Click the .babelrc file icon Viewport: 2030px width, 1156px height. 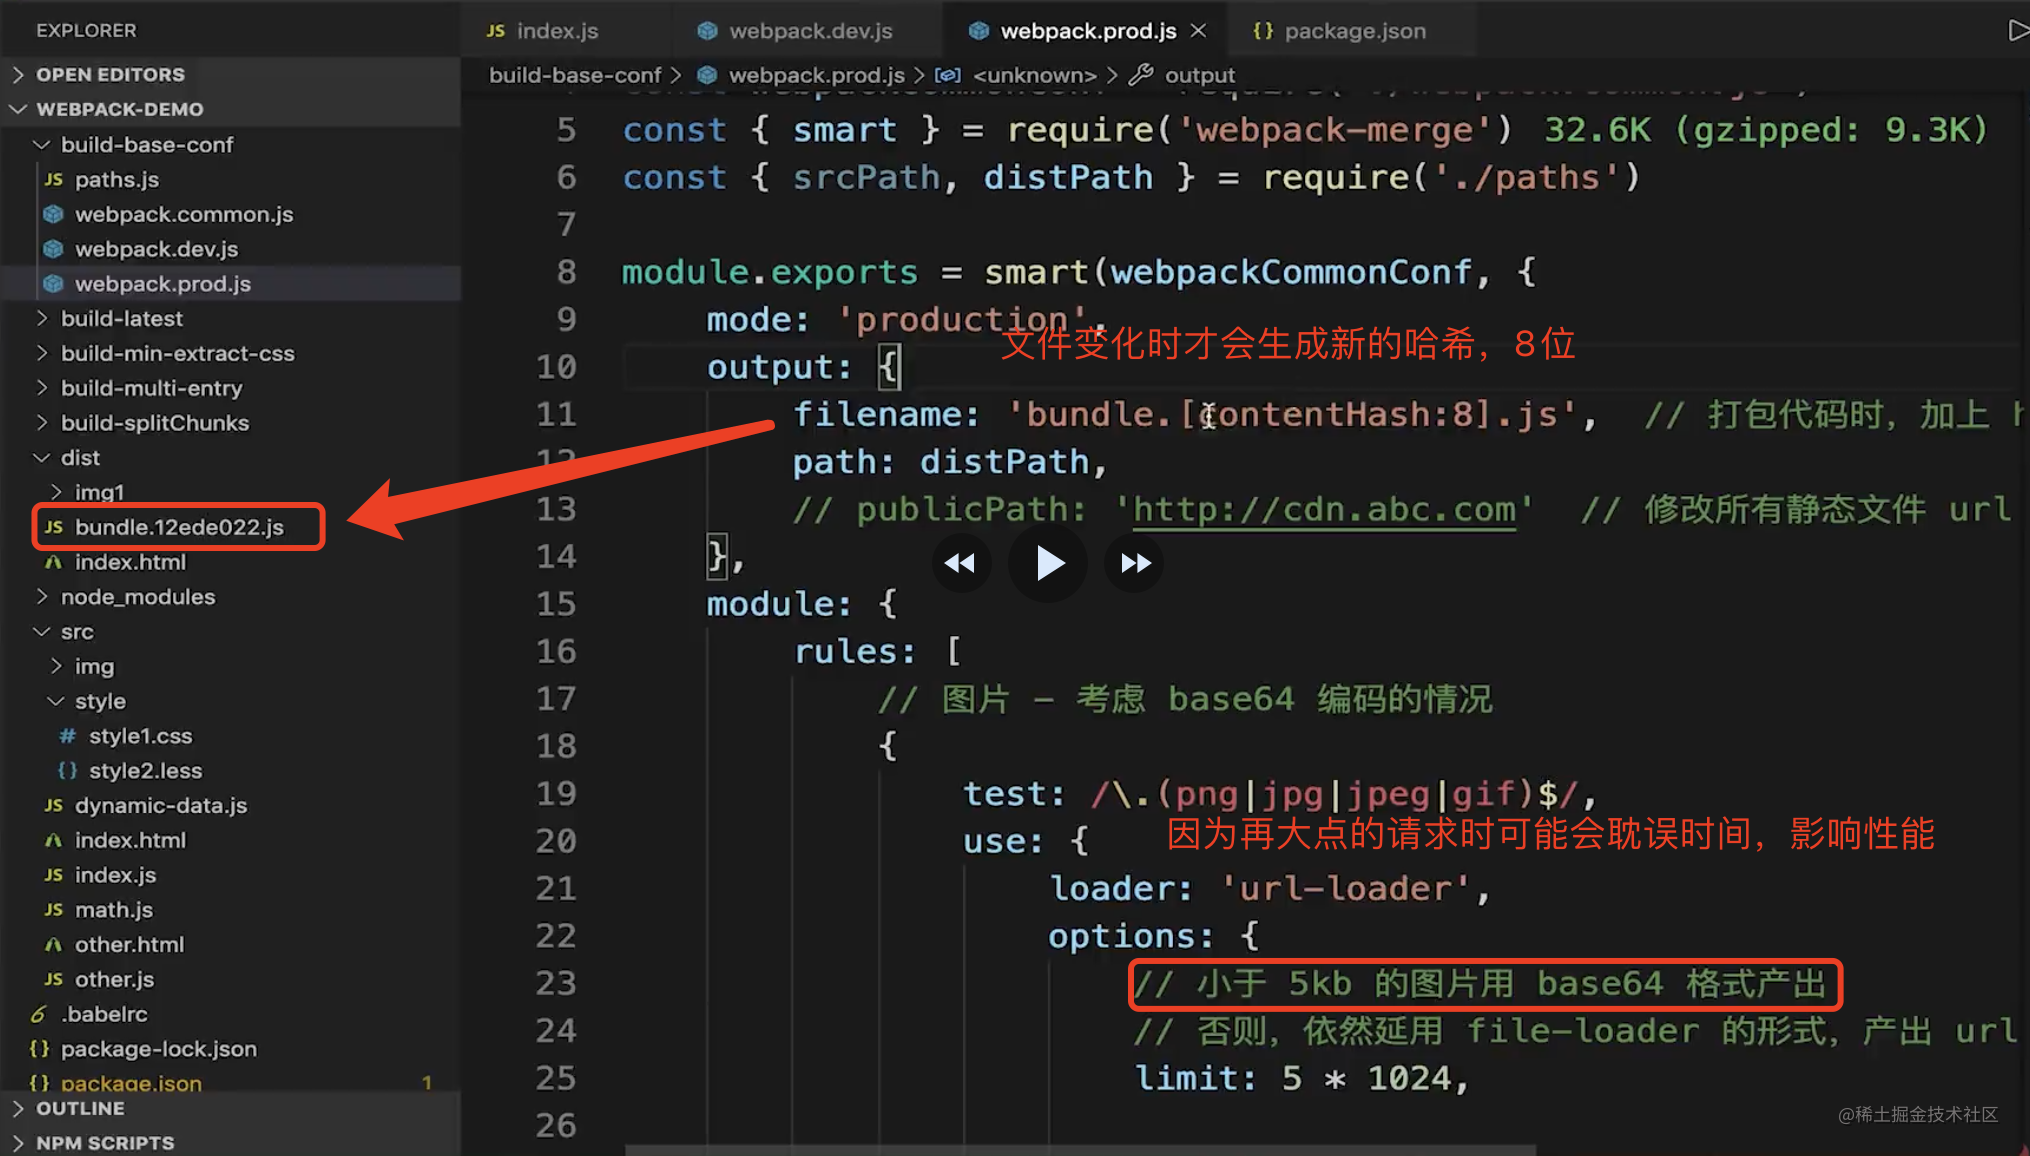pos(39,1014)
